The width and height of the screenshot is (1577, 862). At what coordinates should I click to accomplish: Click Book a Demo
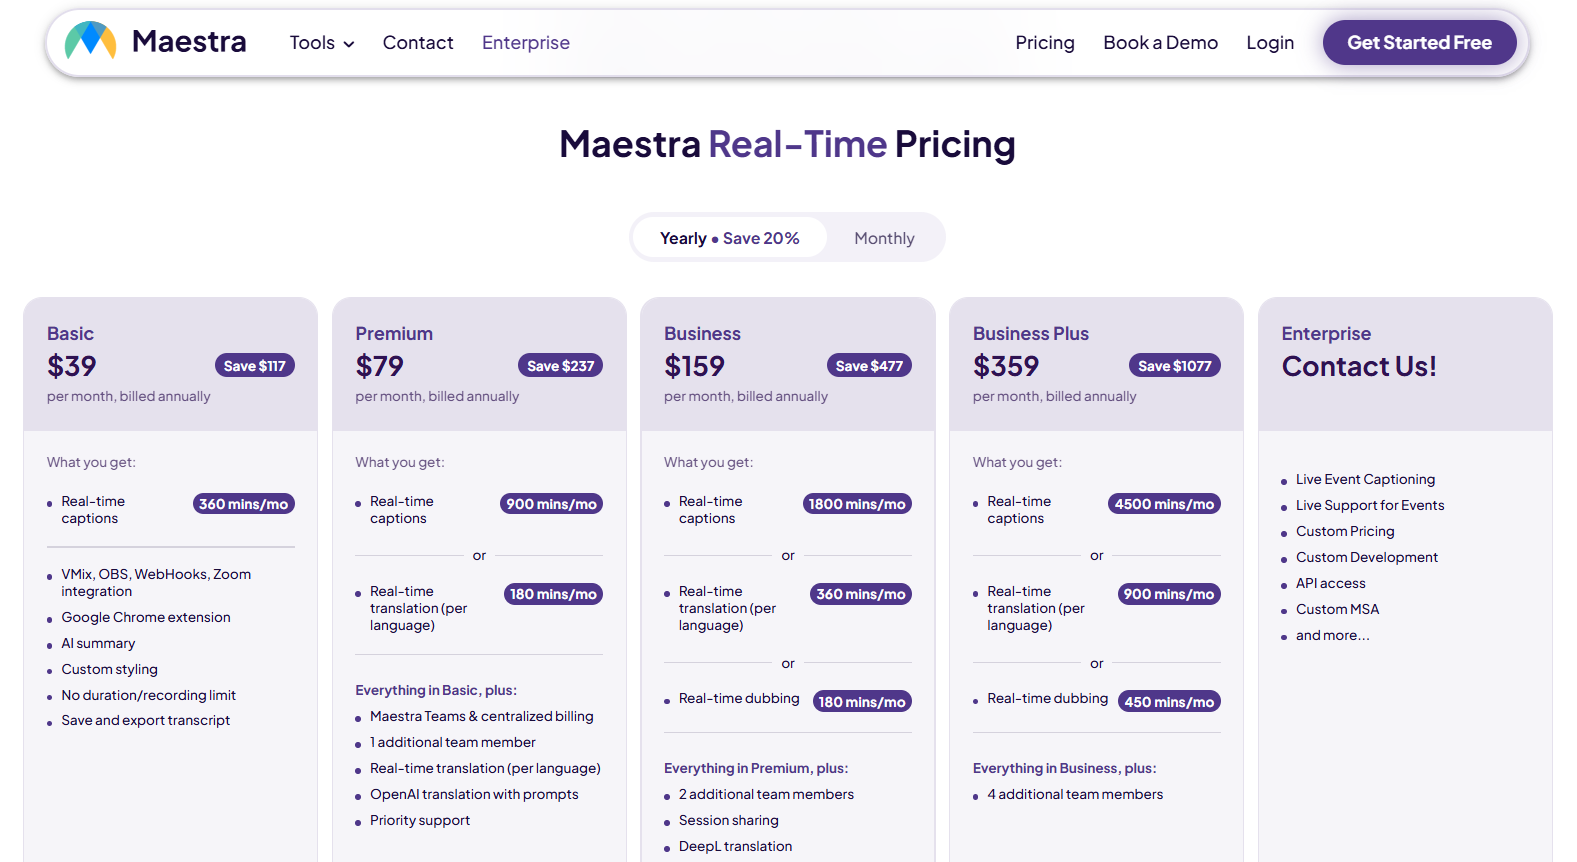click(1160, 42)
